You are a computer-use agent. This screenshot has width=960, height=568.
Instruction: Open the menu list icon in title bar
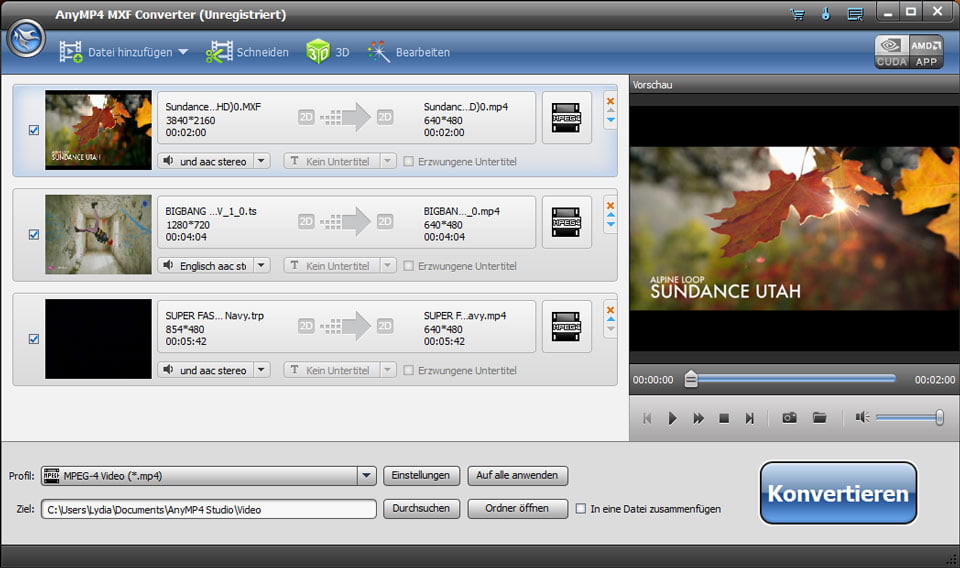point(855,14)
